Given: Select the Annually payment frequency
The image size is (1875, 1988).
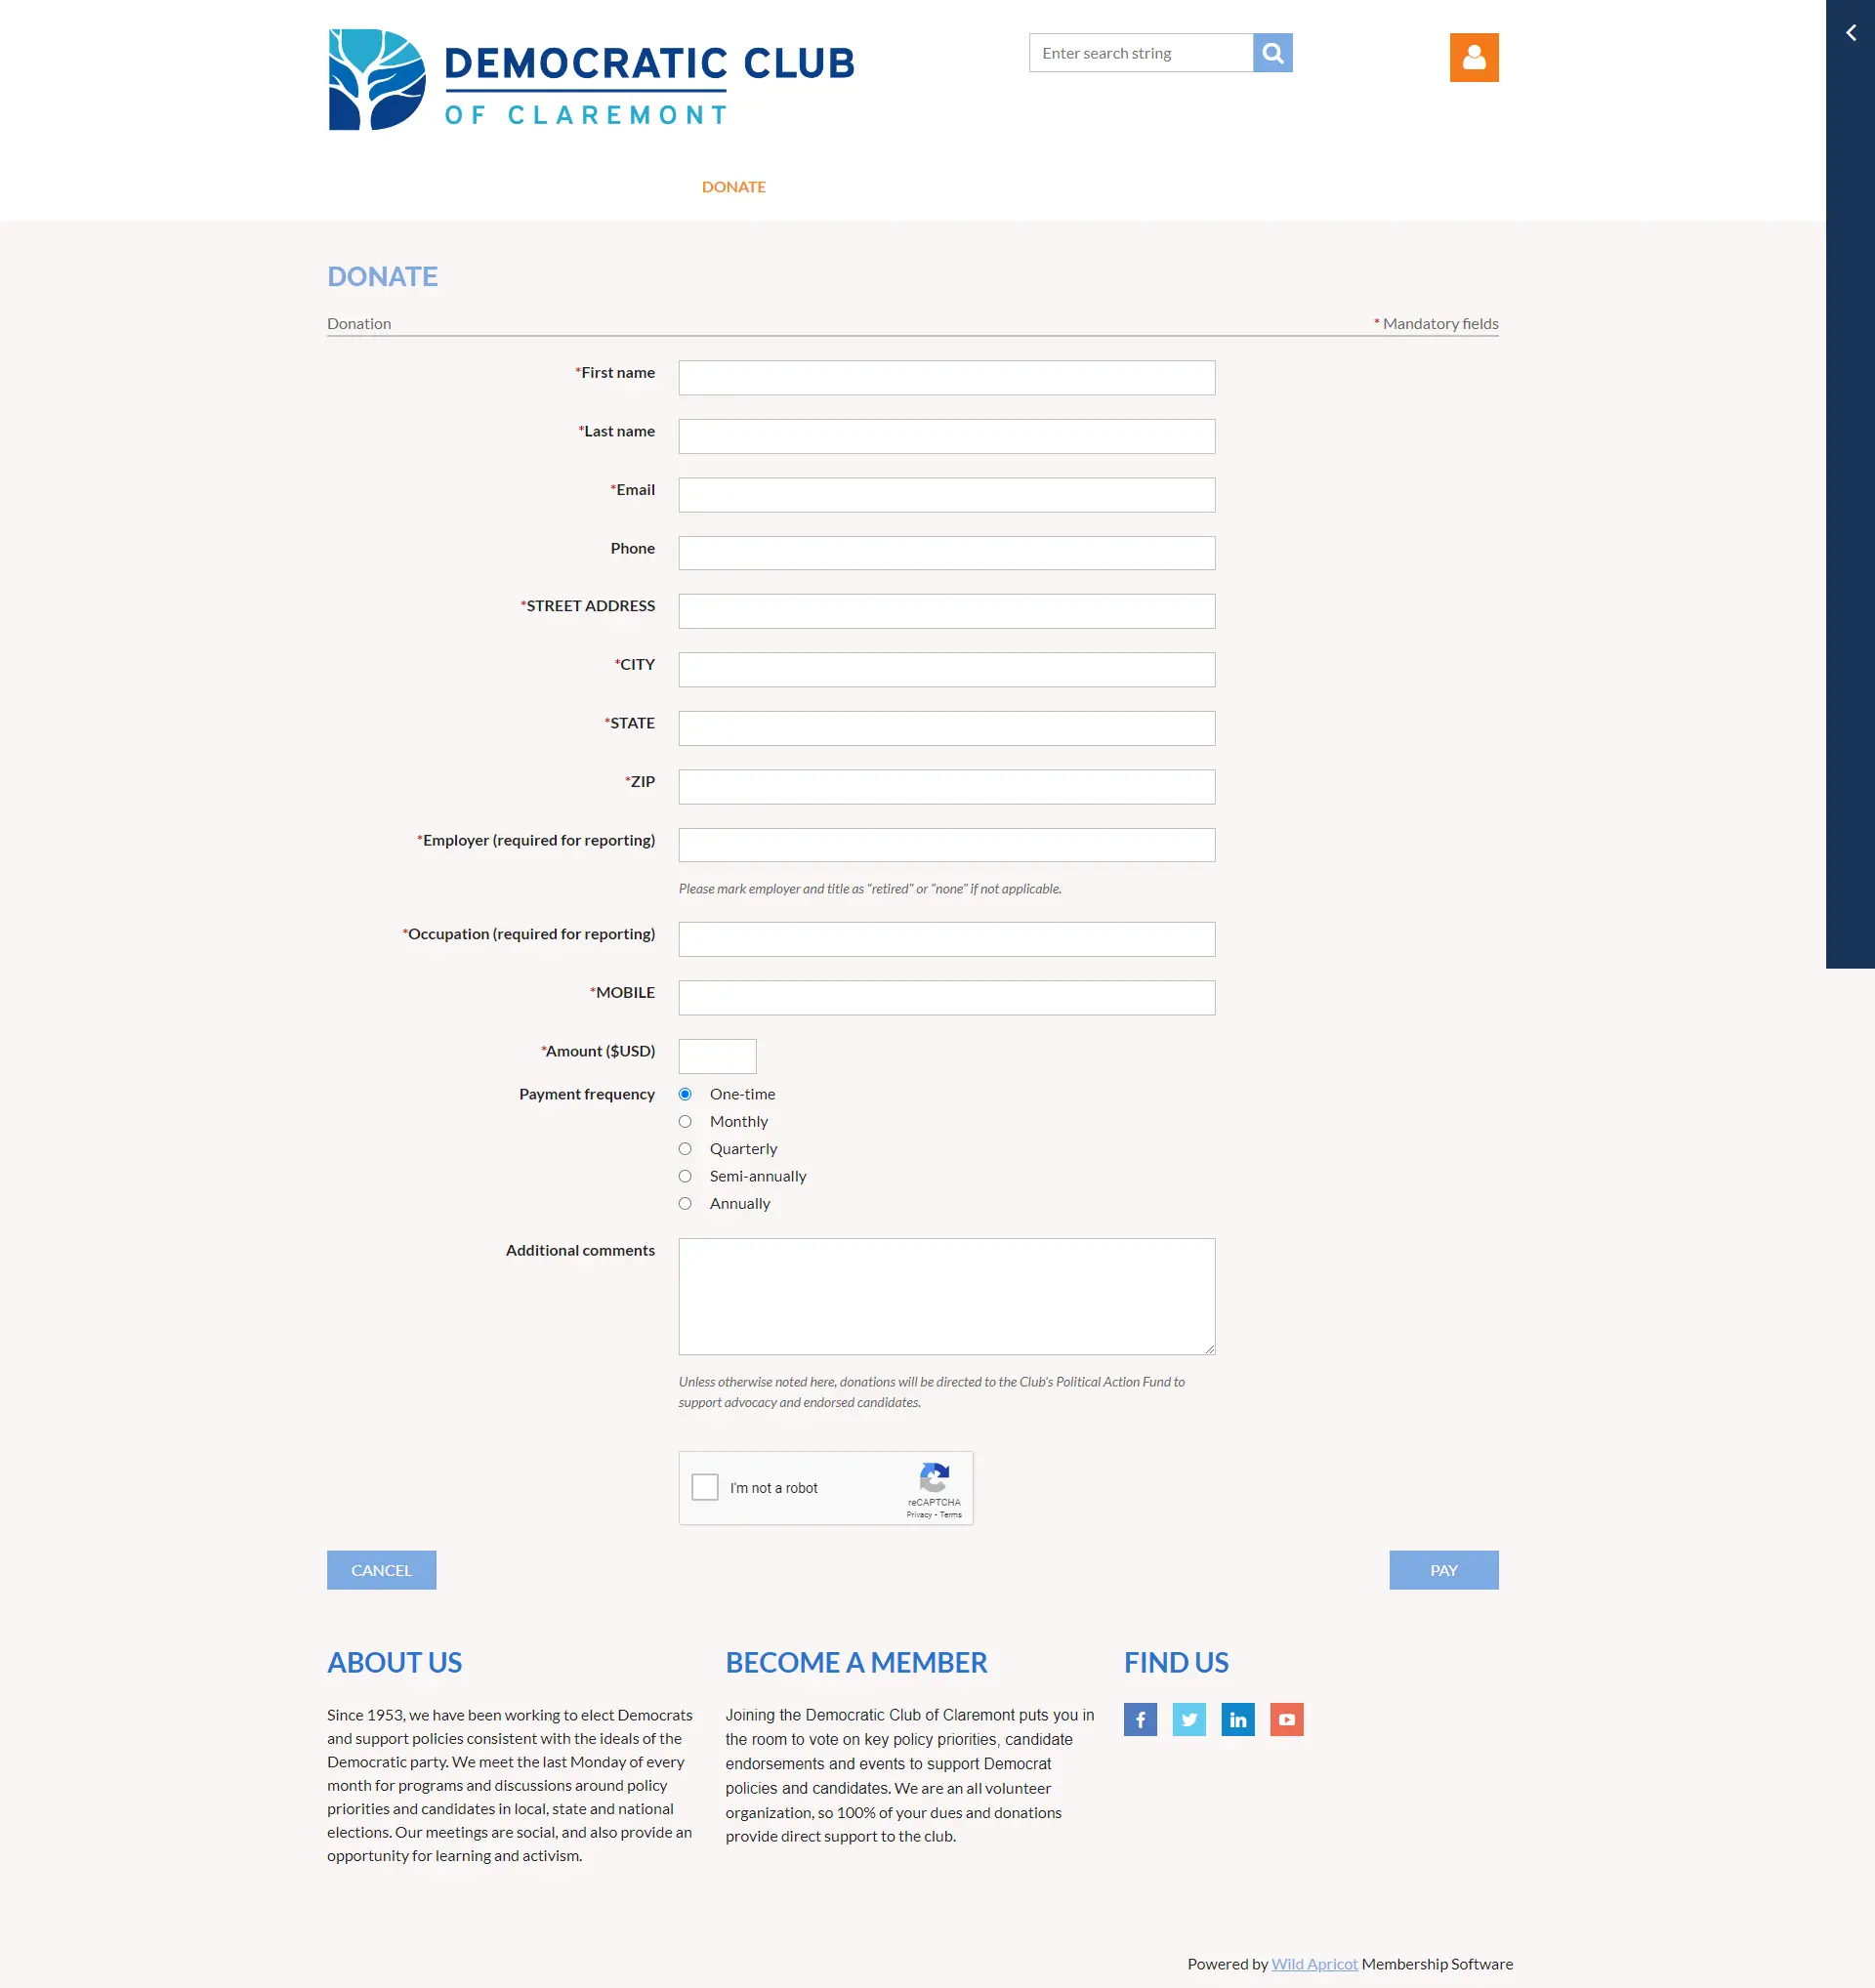Looking at the screenshot, I should [686, 1204].
